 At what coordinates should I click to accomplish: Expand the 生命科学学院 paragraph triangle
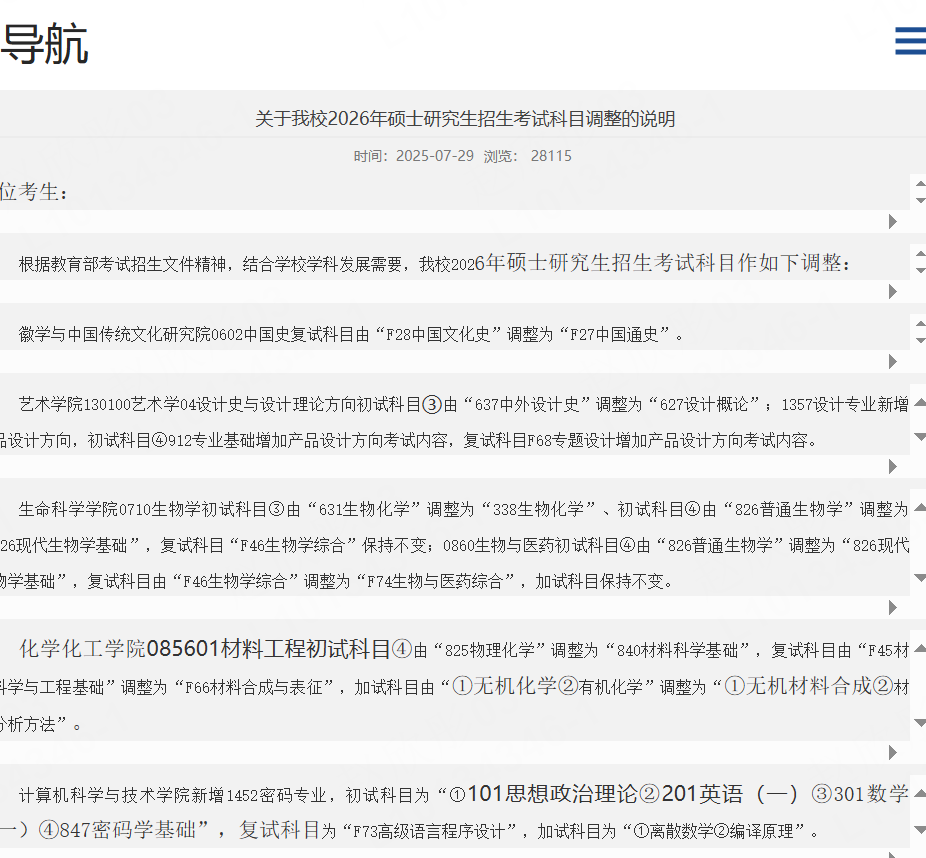click(x=893, y=606)
